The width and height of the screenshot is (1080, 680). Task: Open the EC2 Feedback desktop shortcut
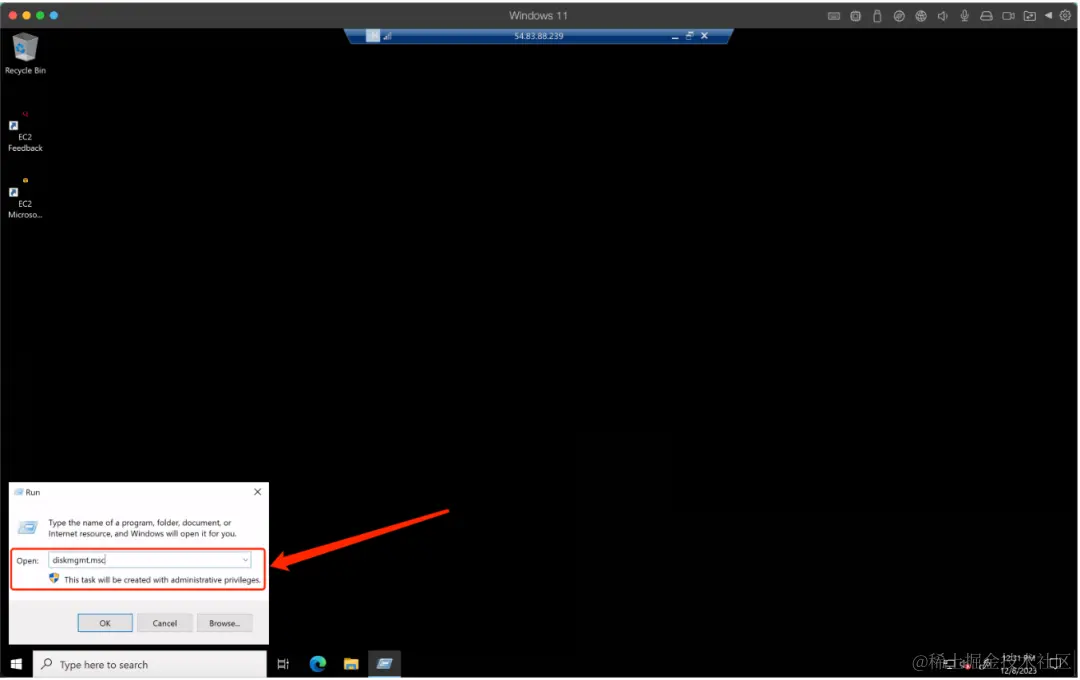(25, 132)
